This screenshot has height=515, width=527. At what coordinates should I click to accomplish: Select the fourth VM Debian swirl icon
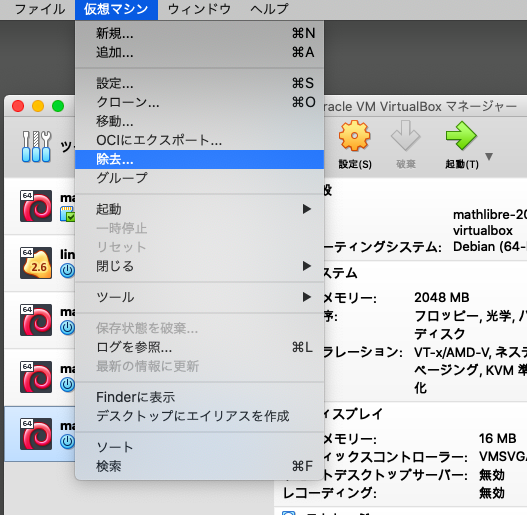pyautogui.click(x=36, y=377)
